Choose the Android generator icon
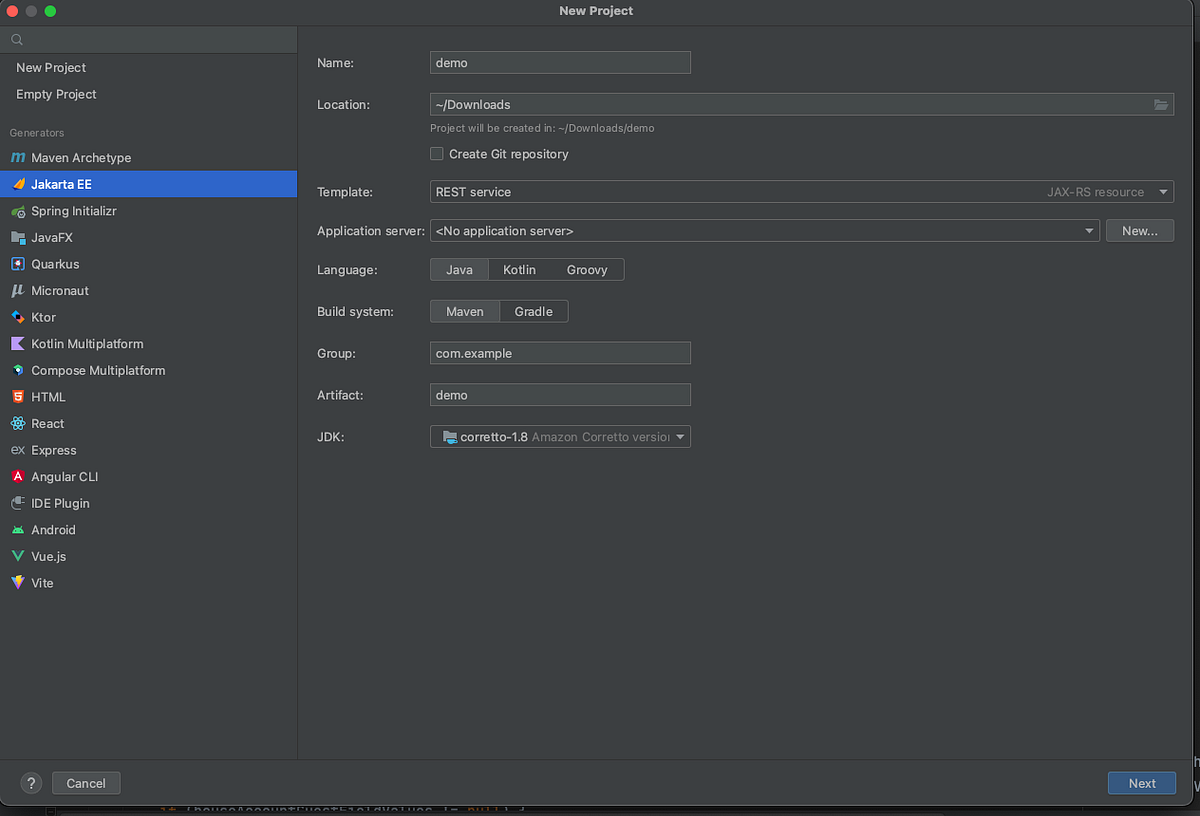Image resolution: width=1200 pixels, height=816 pixels. point(20,530)
